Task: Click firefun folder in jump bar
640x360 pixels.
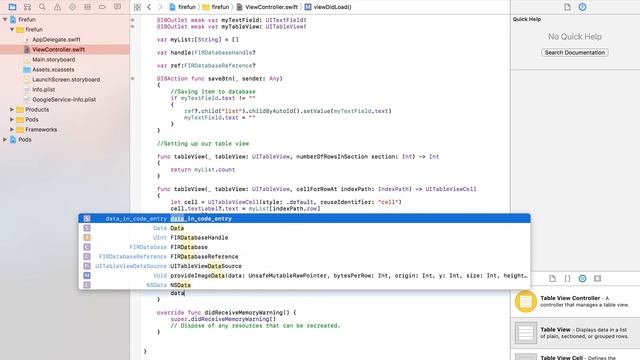Action: 216,7
